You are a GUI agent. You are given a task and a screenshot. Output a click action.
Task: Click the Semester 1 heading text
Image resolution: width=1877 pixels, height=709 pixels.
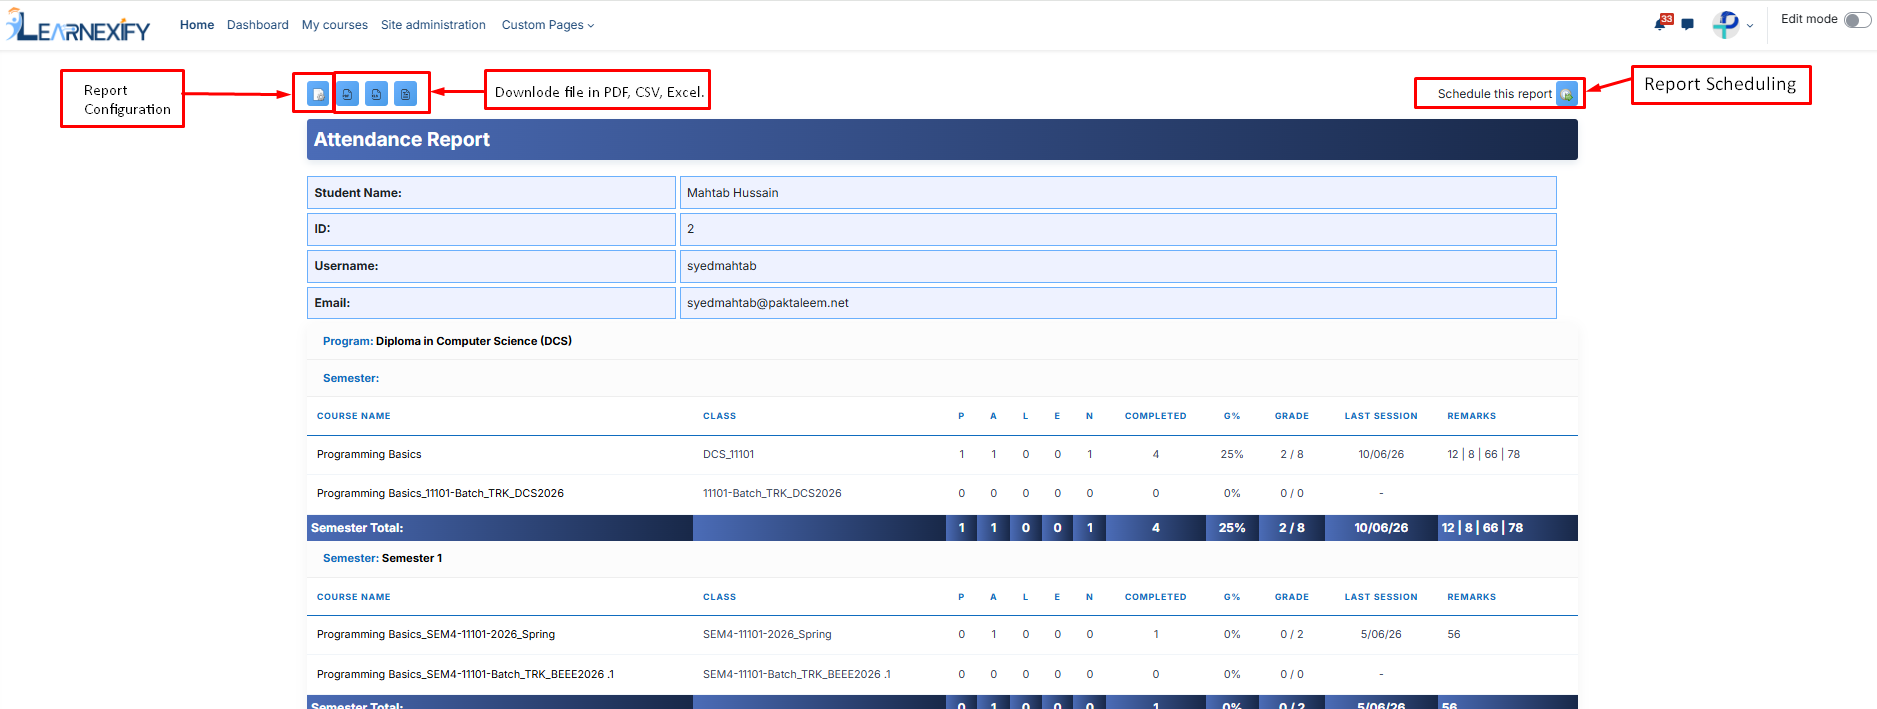pyautogui.click(x=412, y=558)
